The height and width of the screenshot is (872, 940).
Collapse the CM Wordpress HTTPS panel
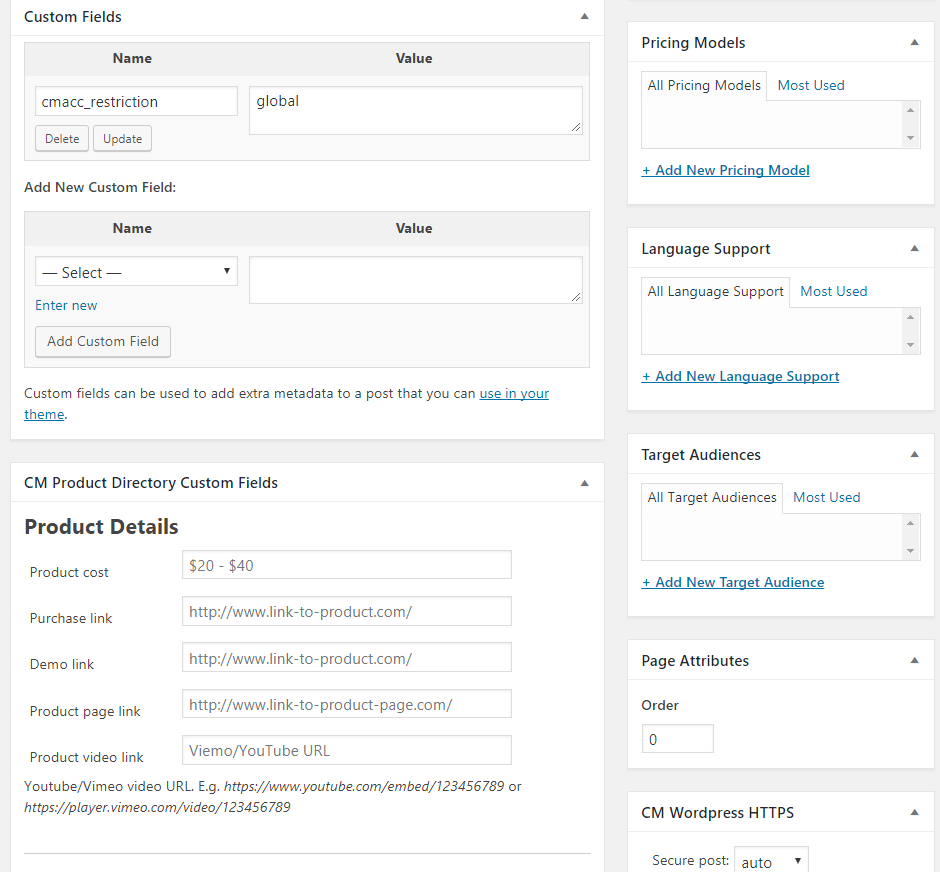[914, 813]
